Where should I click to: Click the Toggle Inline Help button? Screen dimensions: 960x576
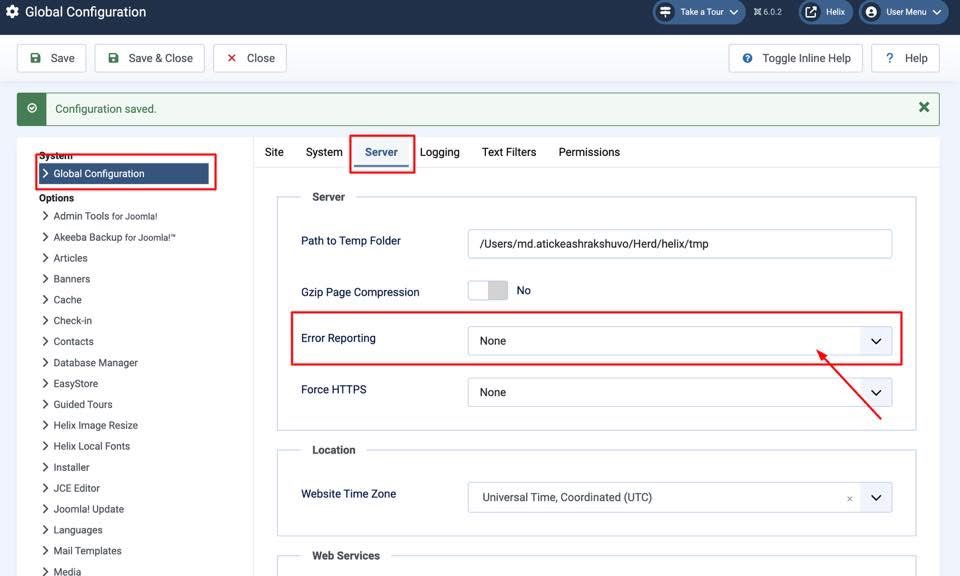(795, 58)
